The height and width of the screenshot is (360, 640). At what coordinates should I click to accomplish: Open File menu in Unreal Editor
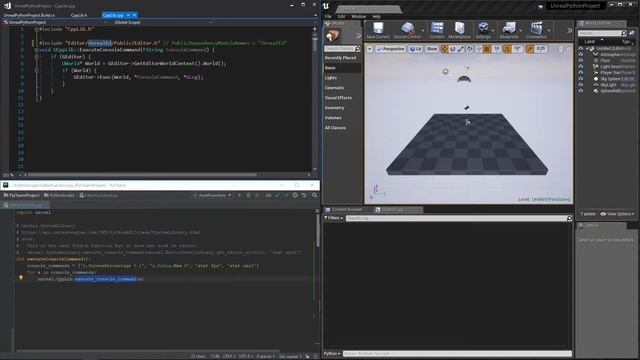click(x=328, y=17)
